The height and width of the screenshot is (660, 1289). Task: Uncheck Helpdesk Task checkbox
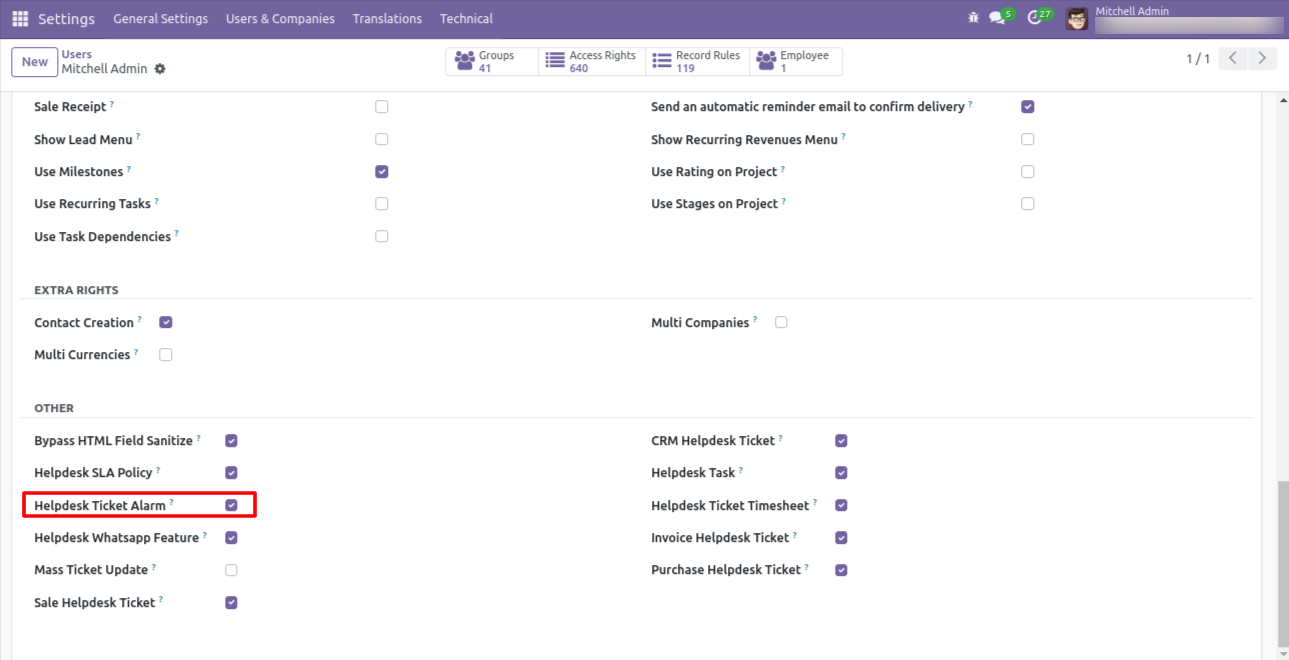841,473
